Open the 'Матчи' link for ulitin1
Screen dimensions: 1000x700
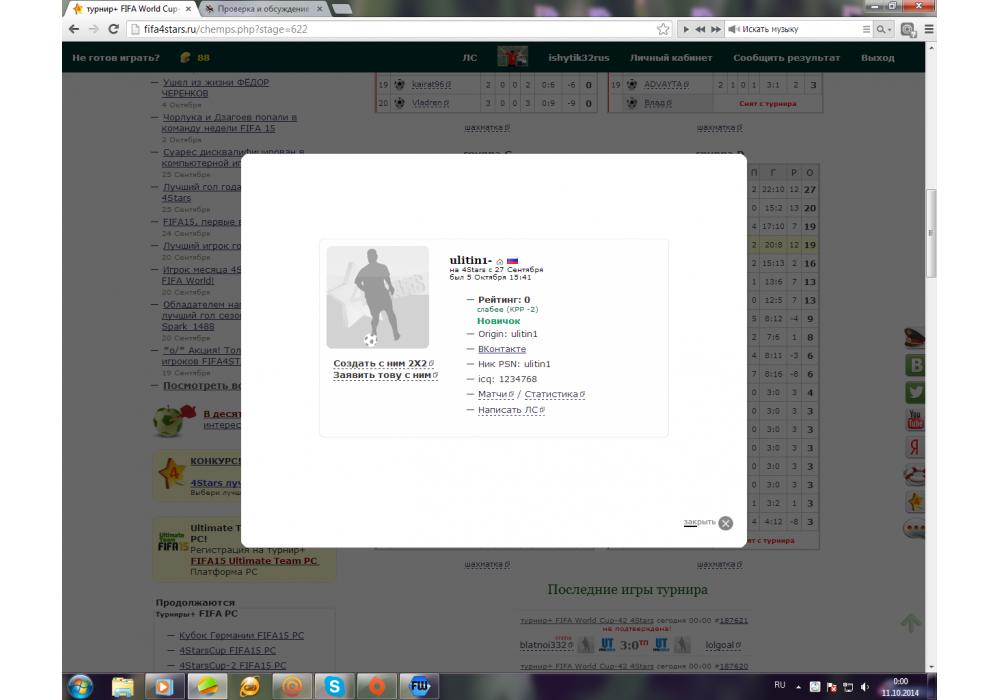(x=496, y=395)
